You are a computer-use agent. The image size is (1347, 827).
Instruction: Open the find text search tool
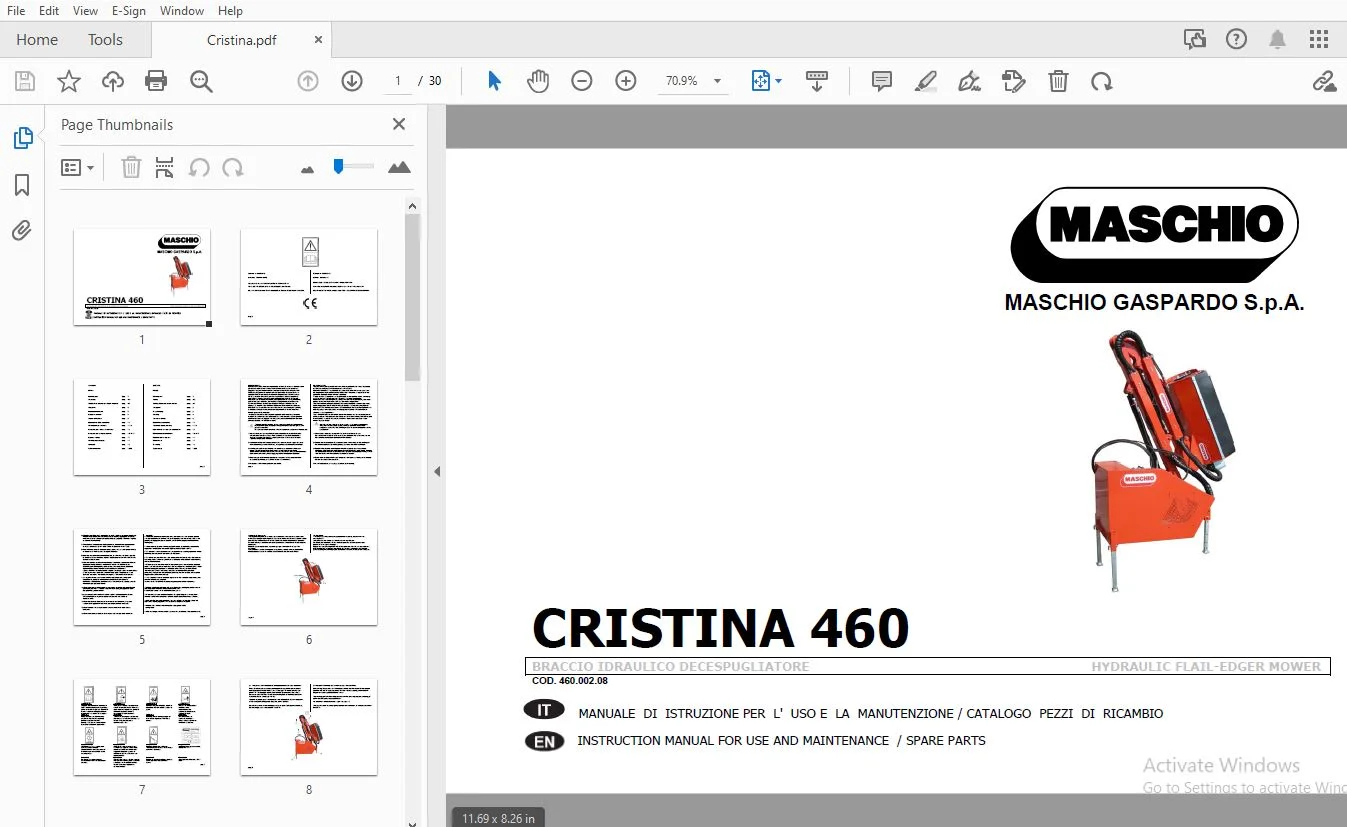tap(201, 81)
